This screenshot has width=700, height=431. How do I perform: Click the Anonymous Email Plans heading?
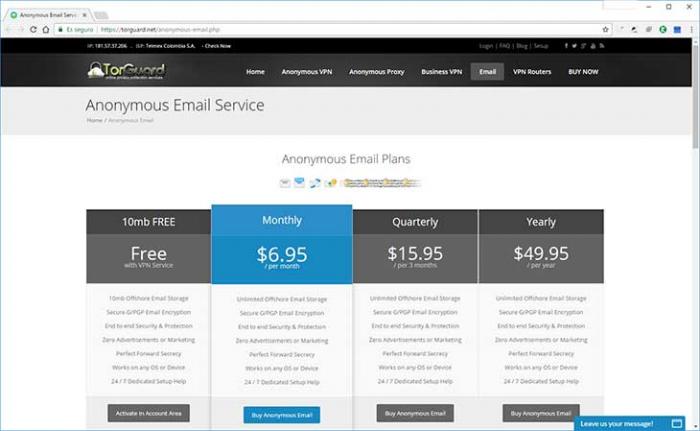pyautogui.click(x=346, y=159)
